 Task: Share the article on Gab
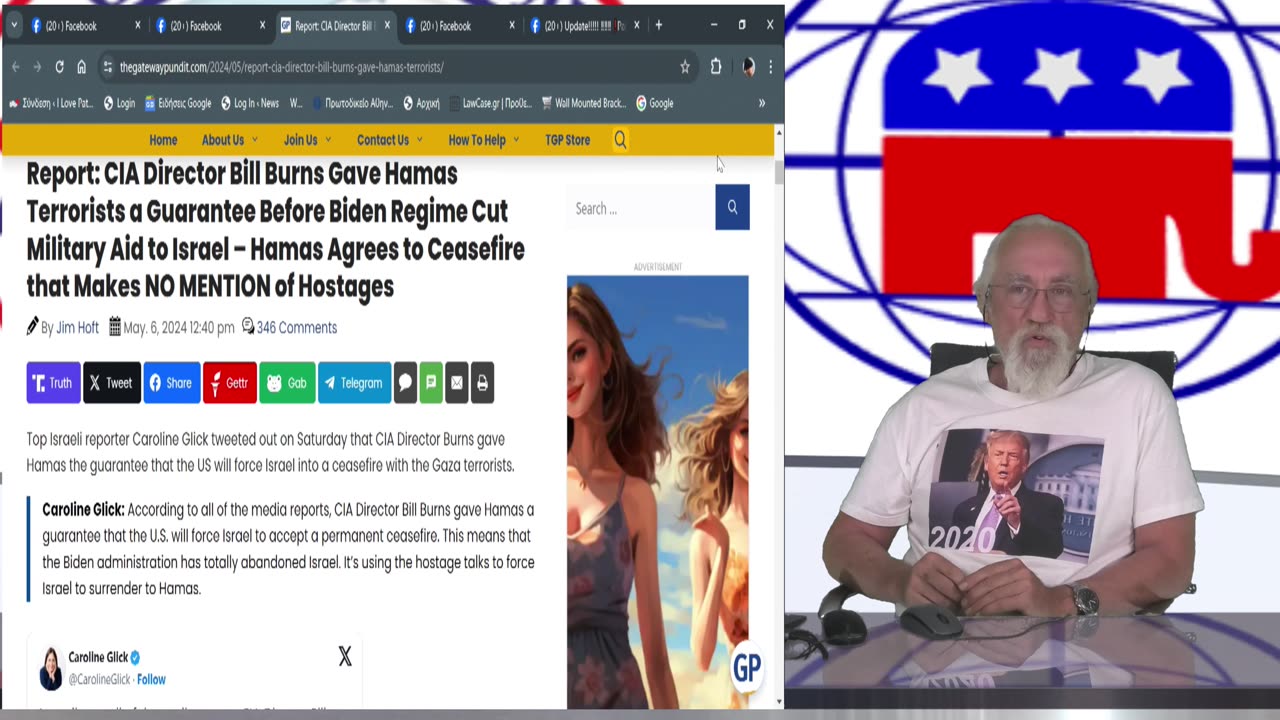tap(287, 383)
